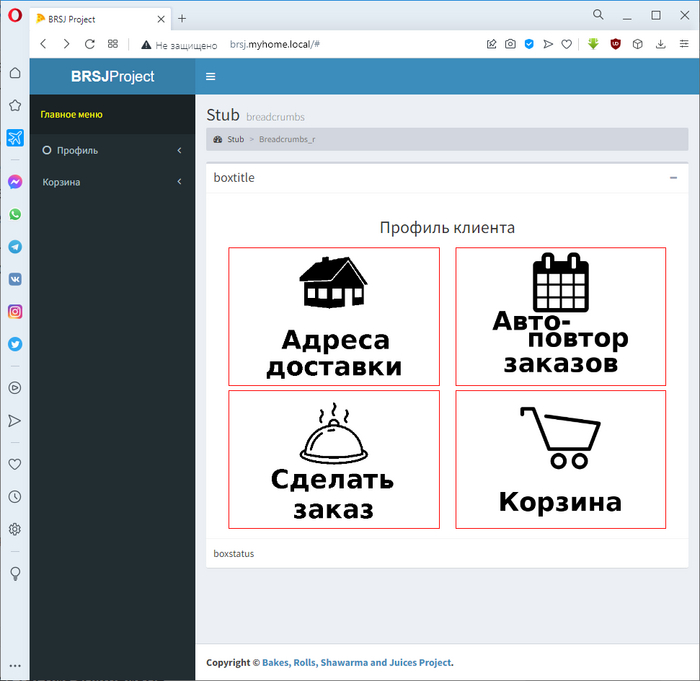Click the house icon for Адреса доставки

click(333, 282)
